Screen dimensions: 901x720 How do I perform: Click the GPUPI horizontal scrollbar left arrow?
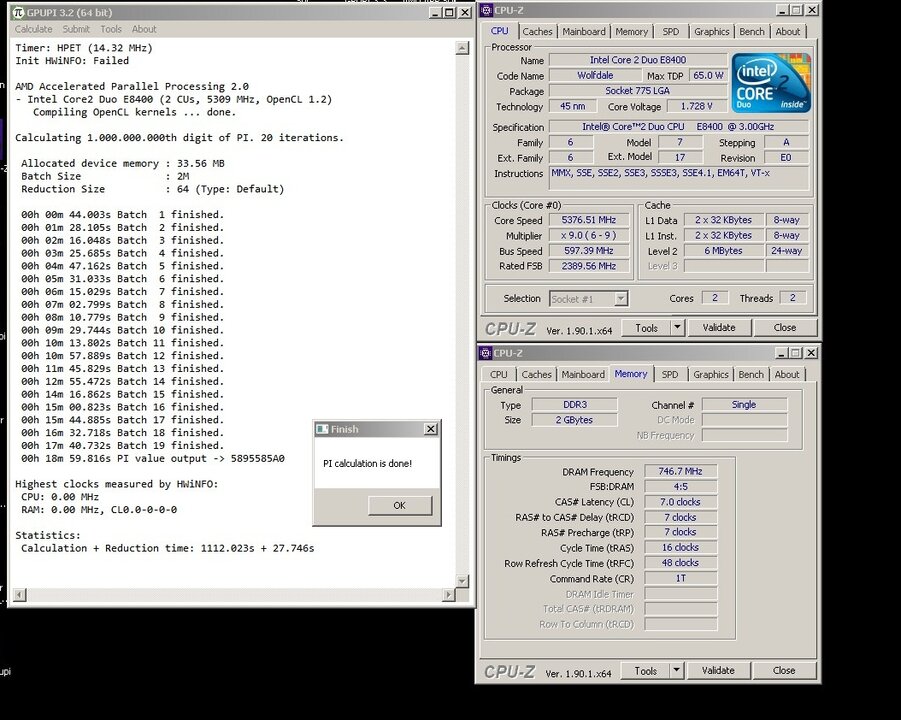[x=20, y=595]
